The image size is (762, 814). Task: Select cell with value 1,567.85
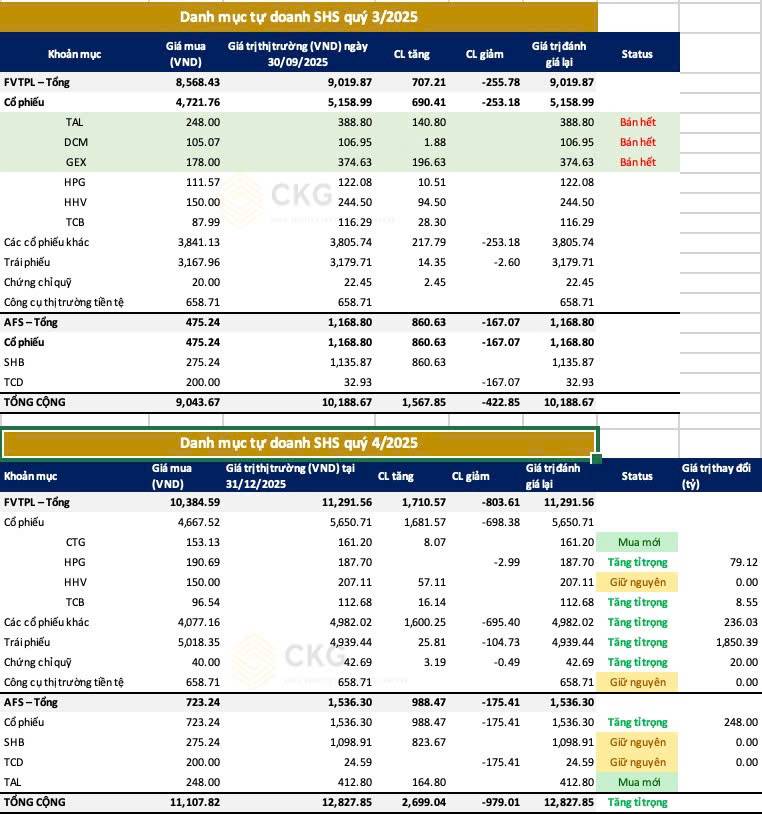tap(424, 402)
